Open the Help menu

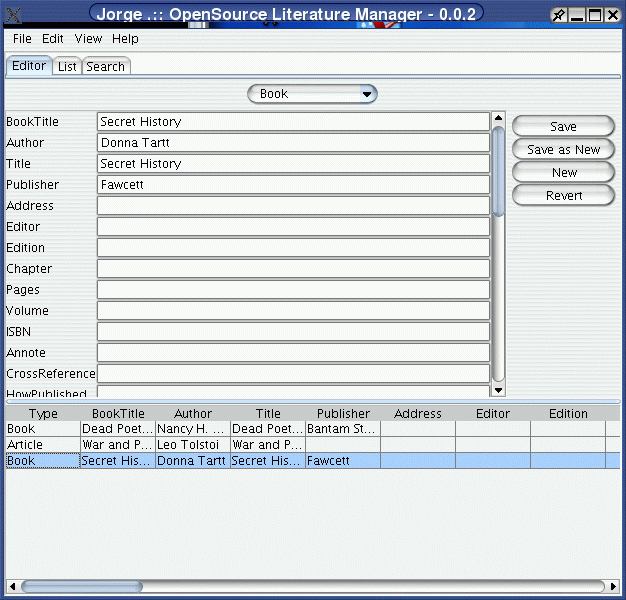pyautogui.click(x=125, y=39)
